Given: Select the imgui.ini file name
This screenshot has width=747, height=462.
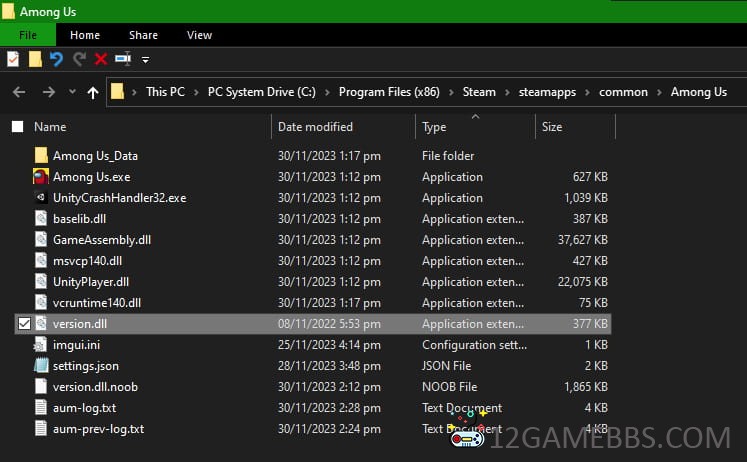Looking at the screenshot, I should click(76, 345).
